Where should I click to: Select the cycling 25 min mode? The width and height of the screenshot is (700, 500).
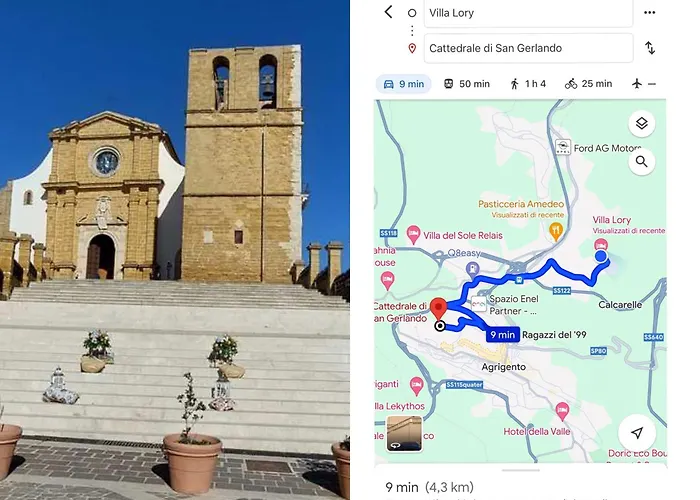[x=588, y=84]
